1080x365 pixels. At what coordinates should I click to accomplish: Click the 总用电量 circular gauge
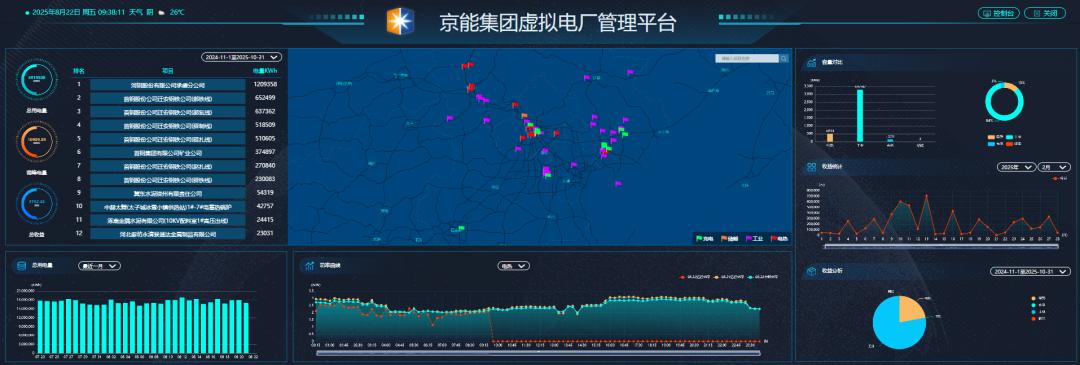[36, 79]
